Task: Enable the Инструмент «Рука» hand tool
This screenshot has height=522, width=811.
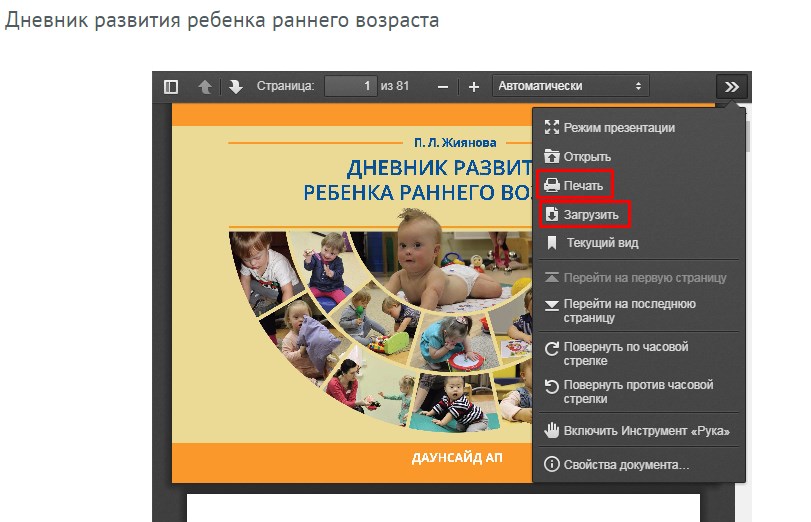Action: [639, 430]
